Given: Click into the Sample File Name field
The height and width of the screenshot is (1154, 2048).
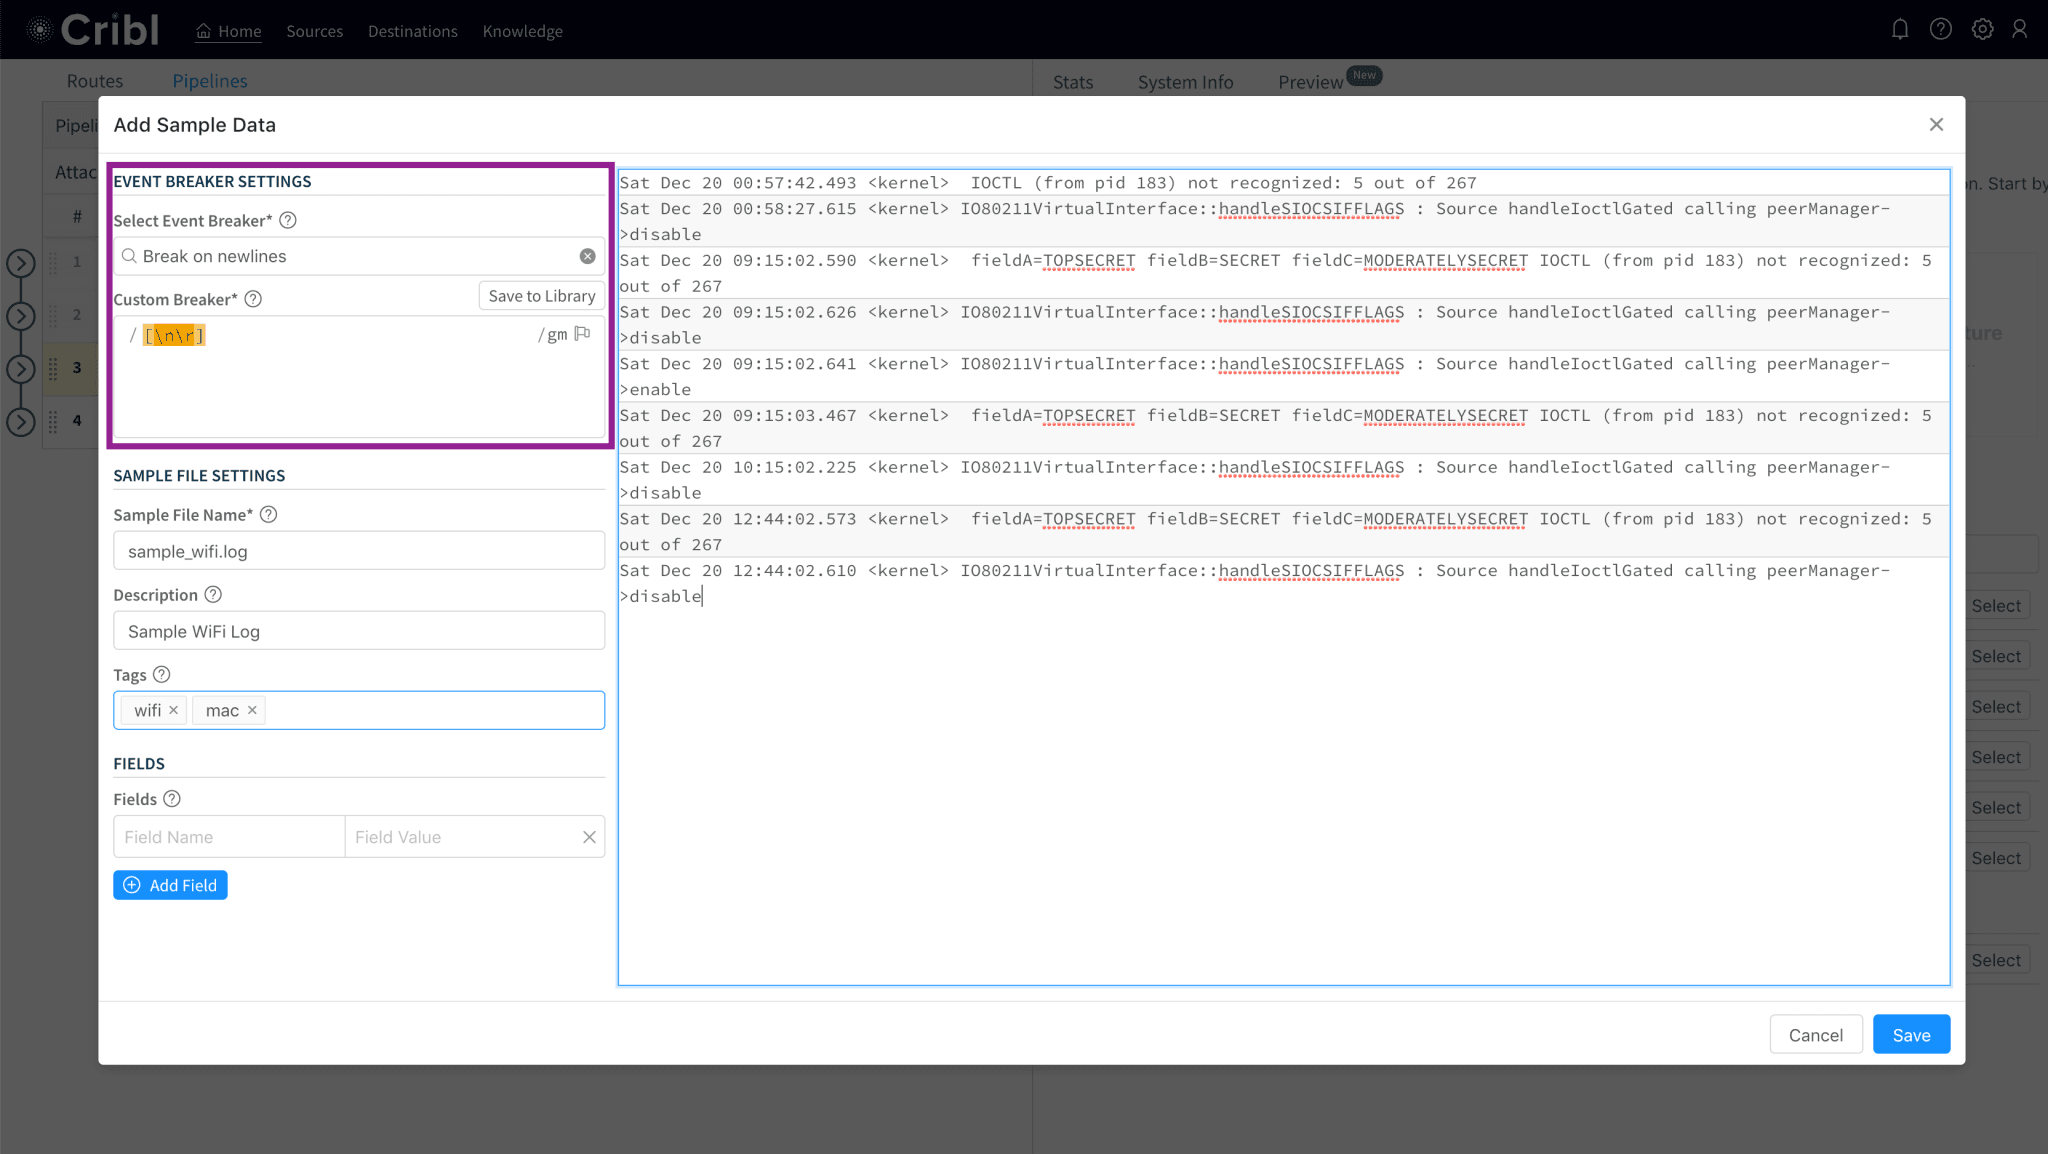Looking at the screenshot, I should tap(359, 551).
